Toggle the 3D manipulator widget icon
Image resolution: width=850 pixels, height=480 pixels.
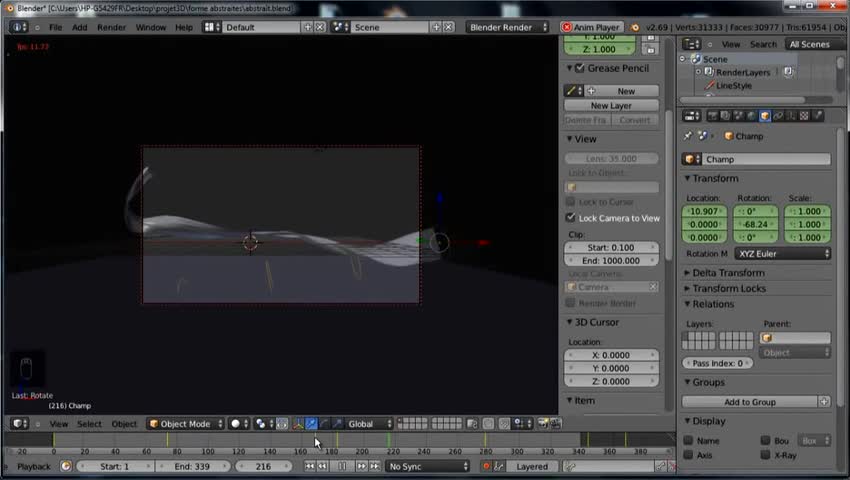tap(298, 424)
